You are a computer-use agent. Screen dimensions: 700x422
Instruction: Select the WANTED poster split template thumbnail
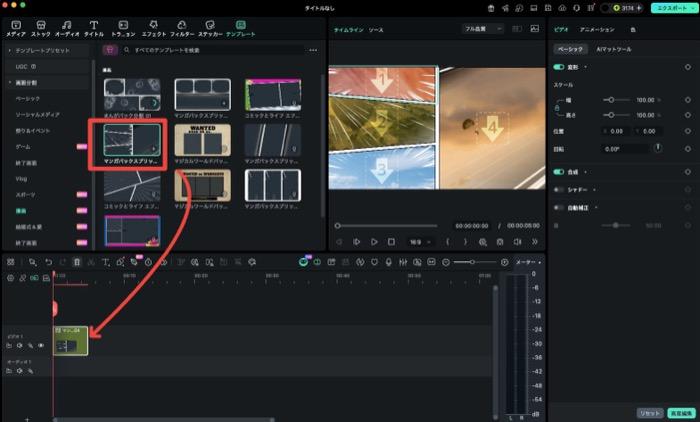[x=203, y=140]
